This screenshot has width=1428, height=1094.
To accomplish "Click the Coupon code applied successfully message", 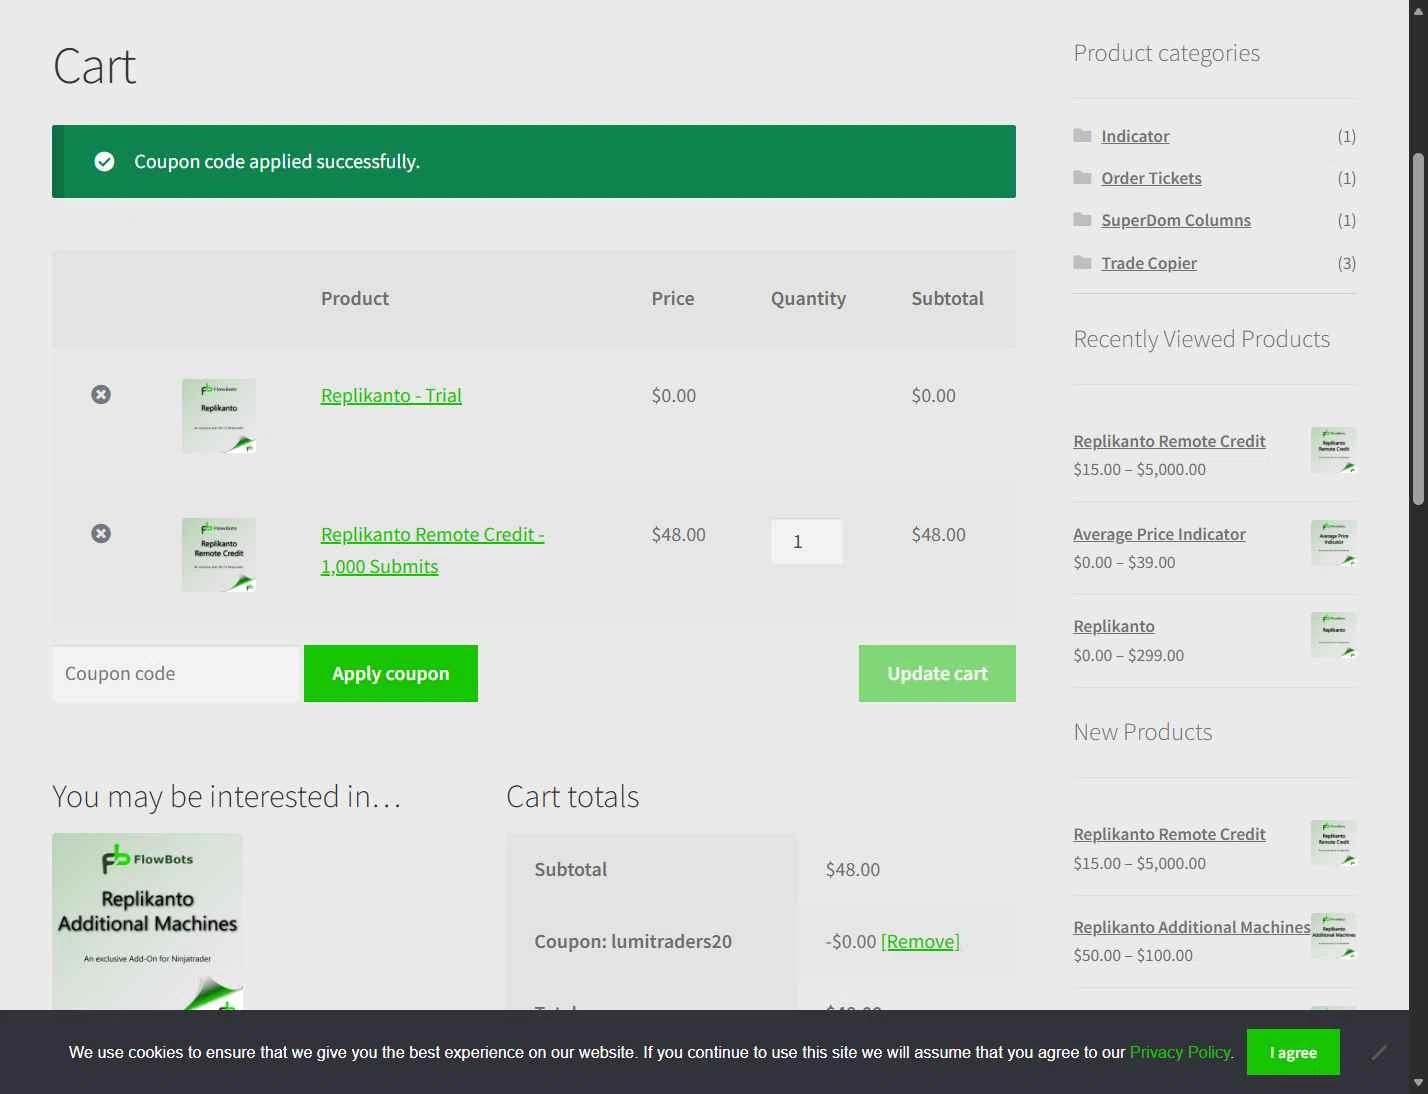I will click(x=277, y=161).
